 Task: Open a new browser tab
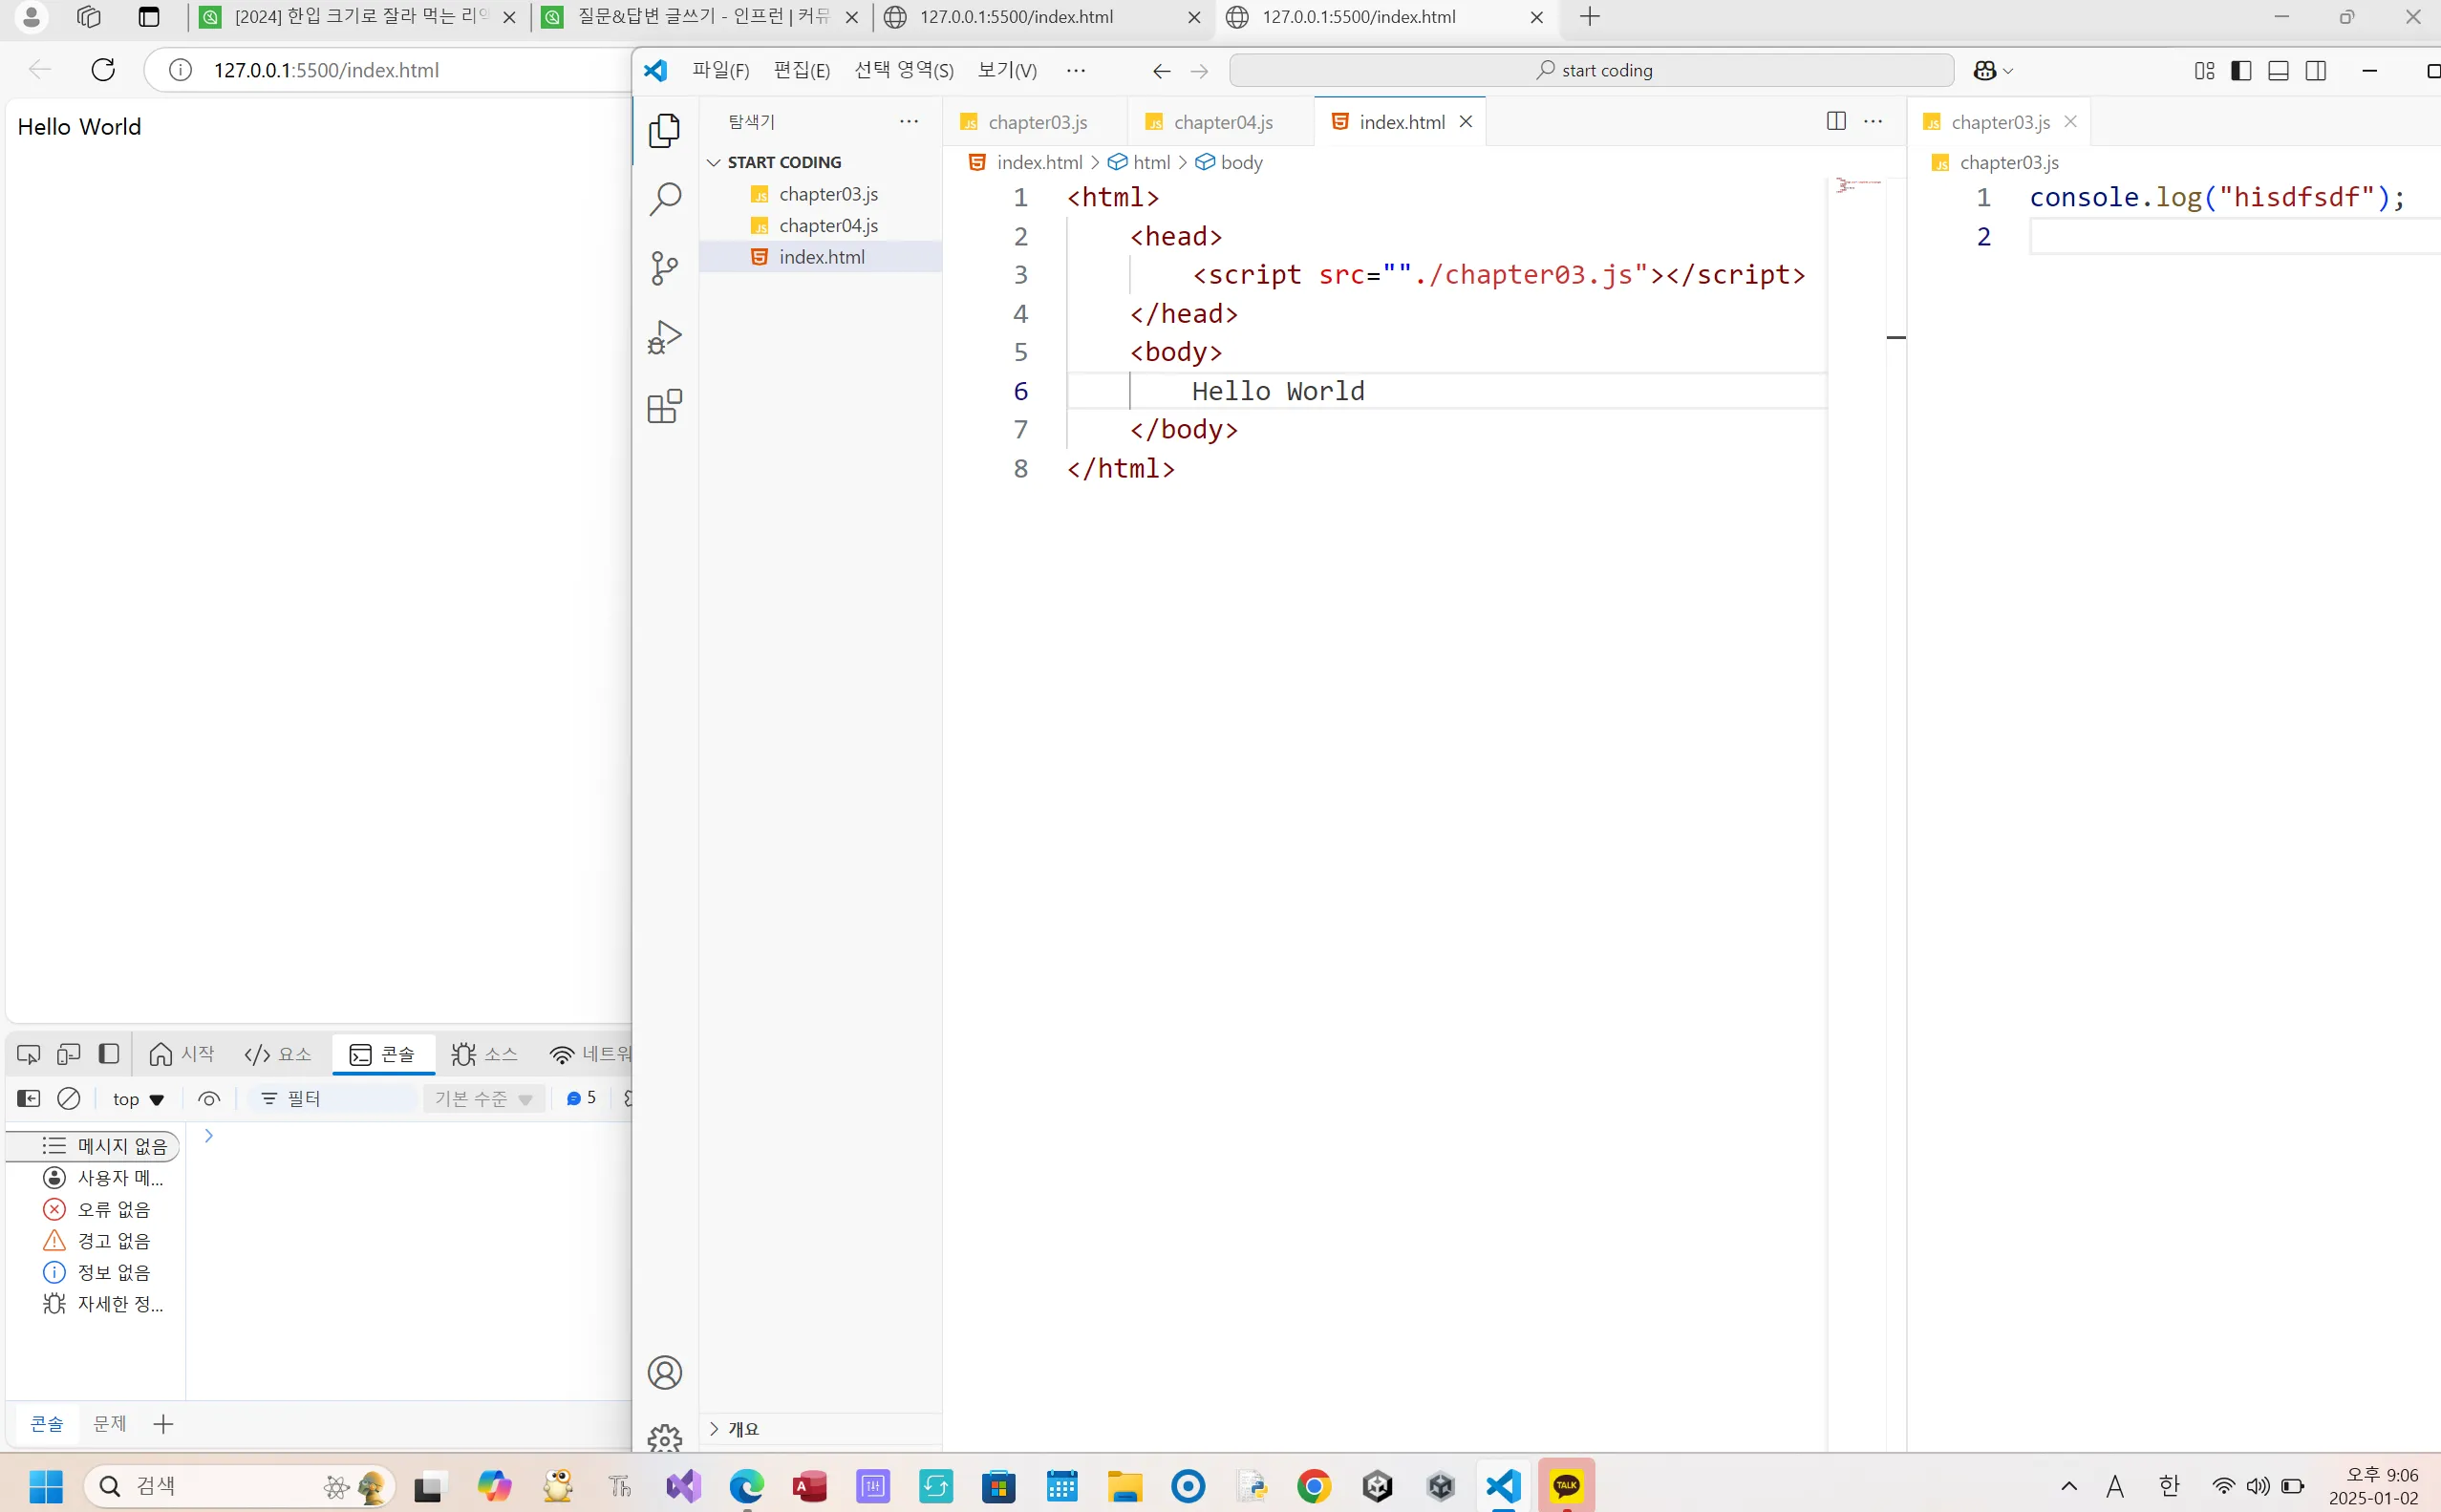tap(1589, 16)
